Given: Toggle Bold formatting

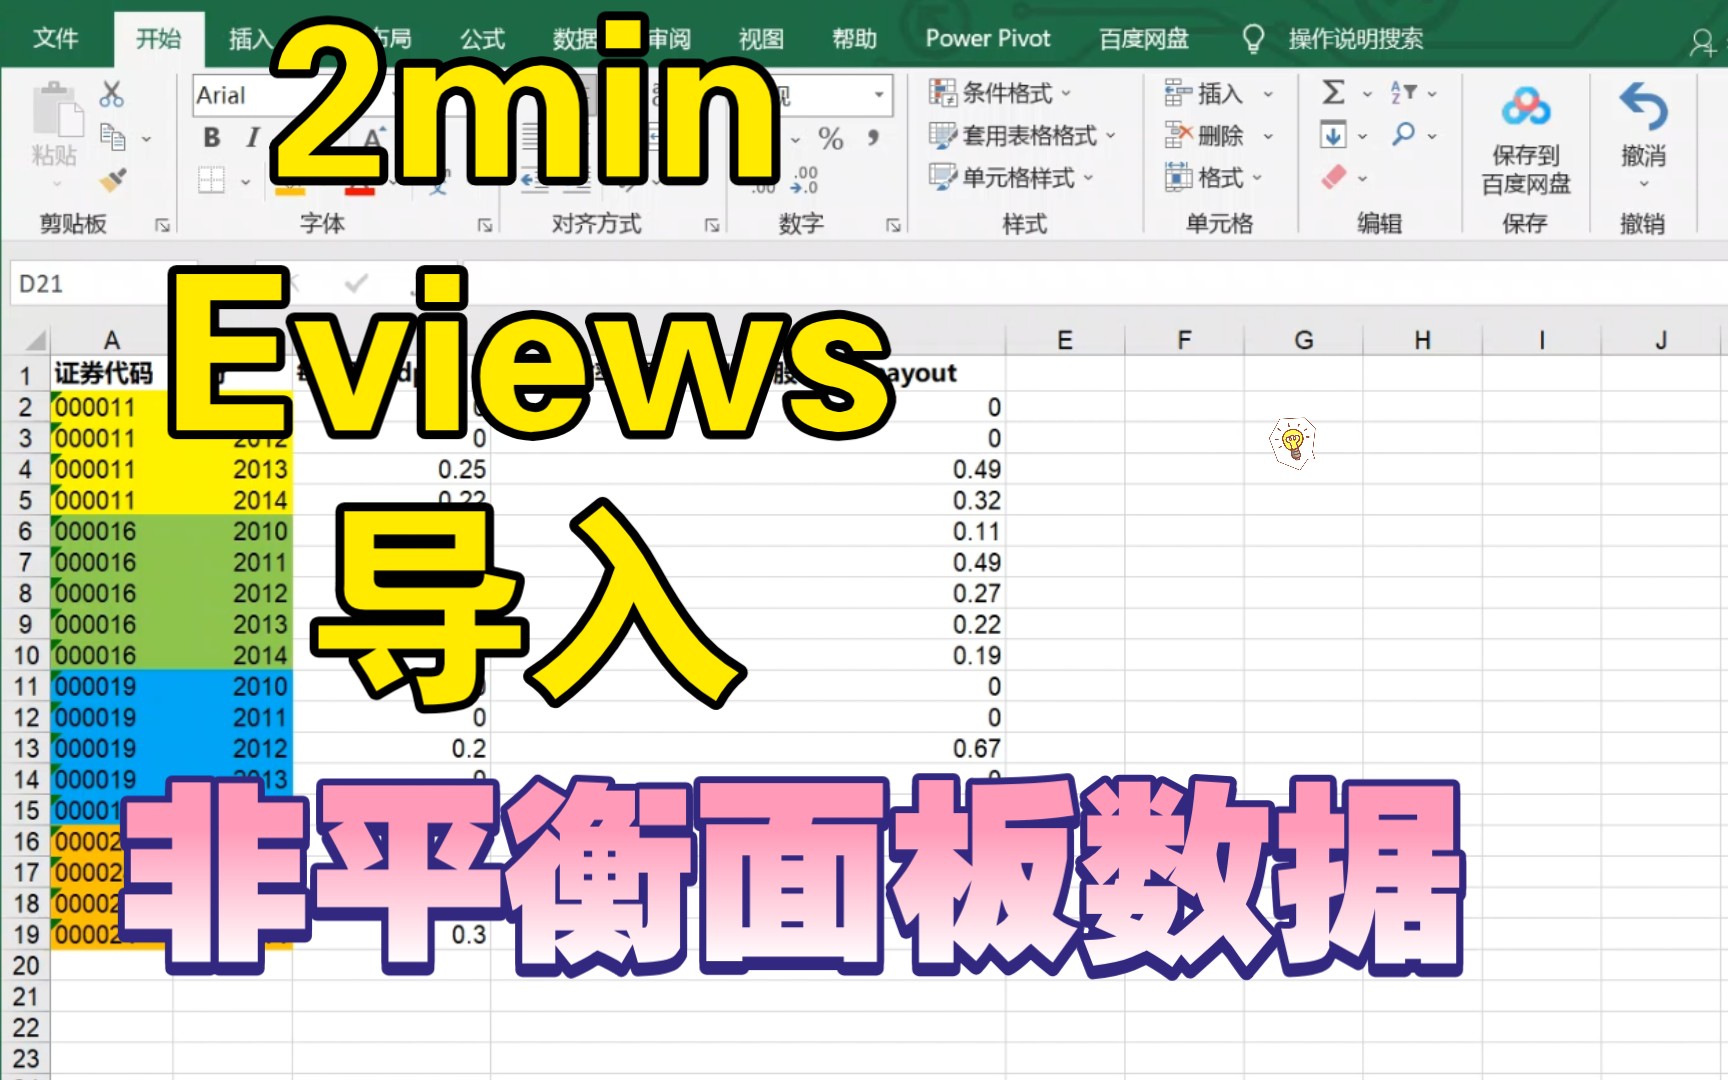Looking at the screenshot, I should click(211, 137).
